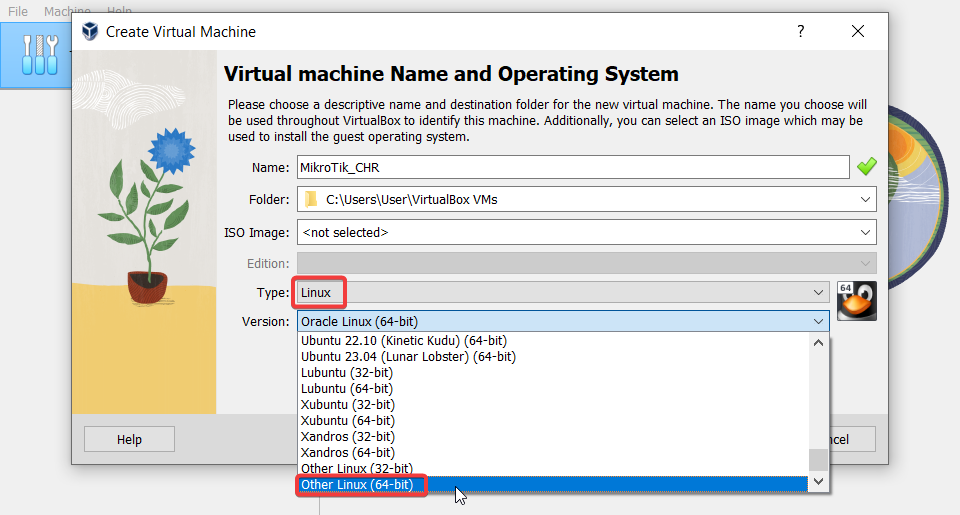Click the question mark help icon in title bar
Viewport: 960px width, 515px height.
point(800,31)
